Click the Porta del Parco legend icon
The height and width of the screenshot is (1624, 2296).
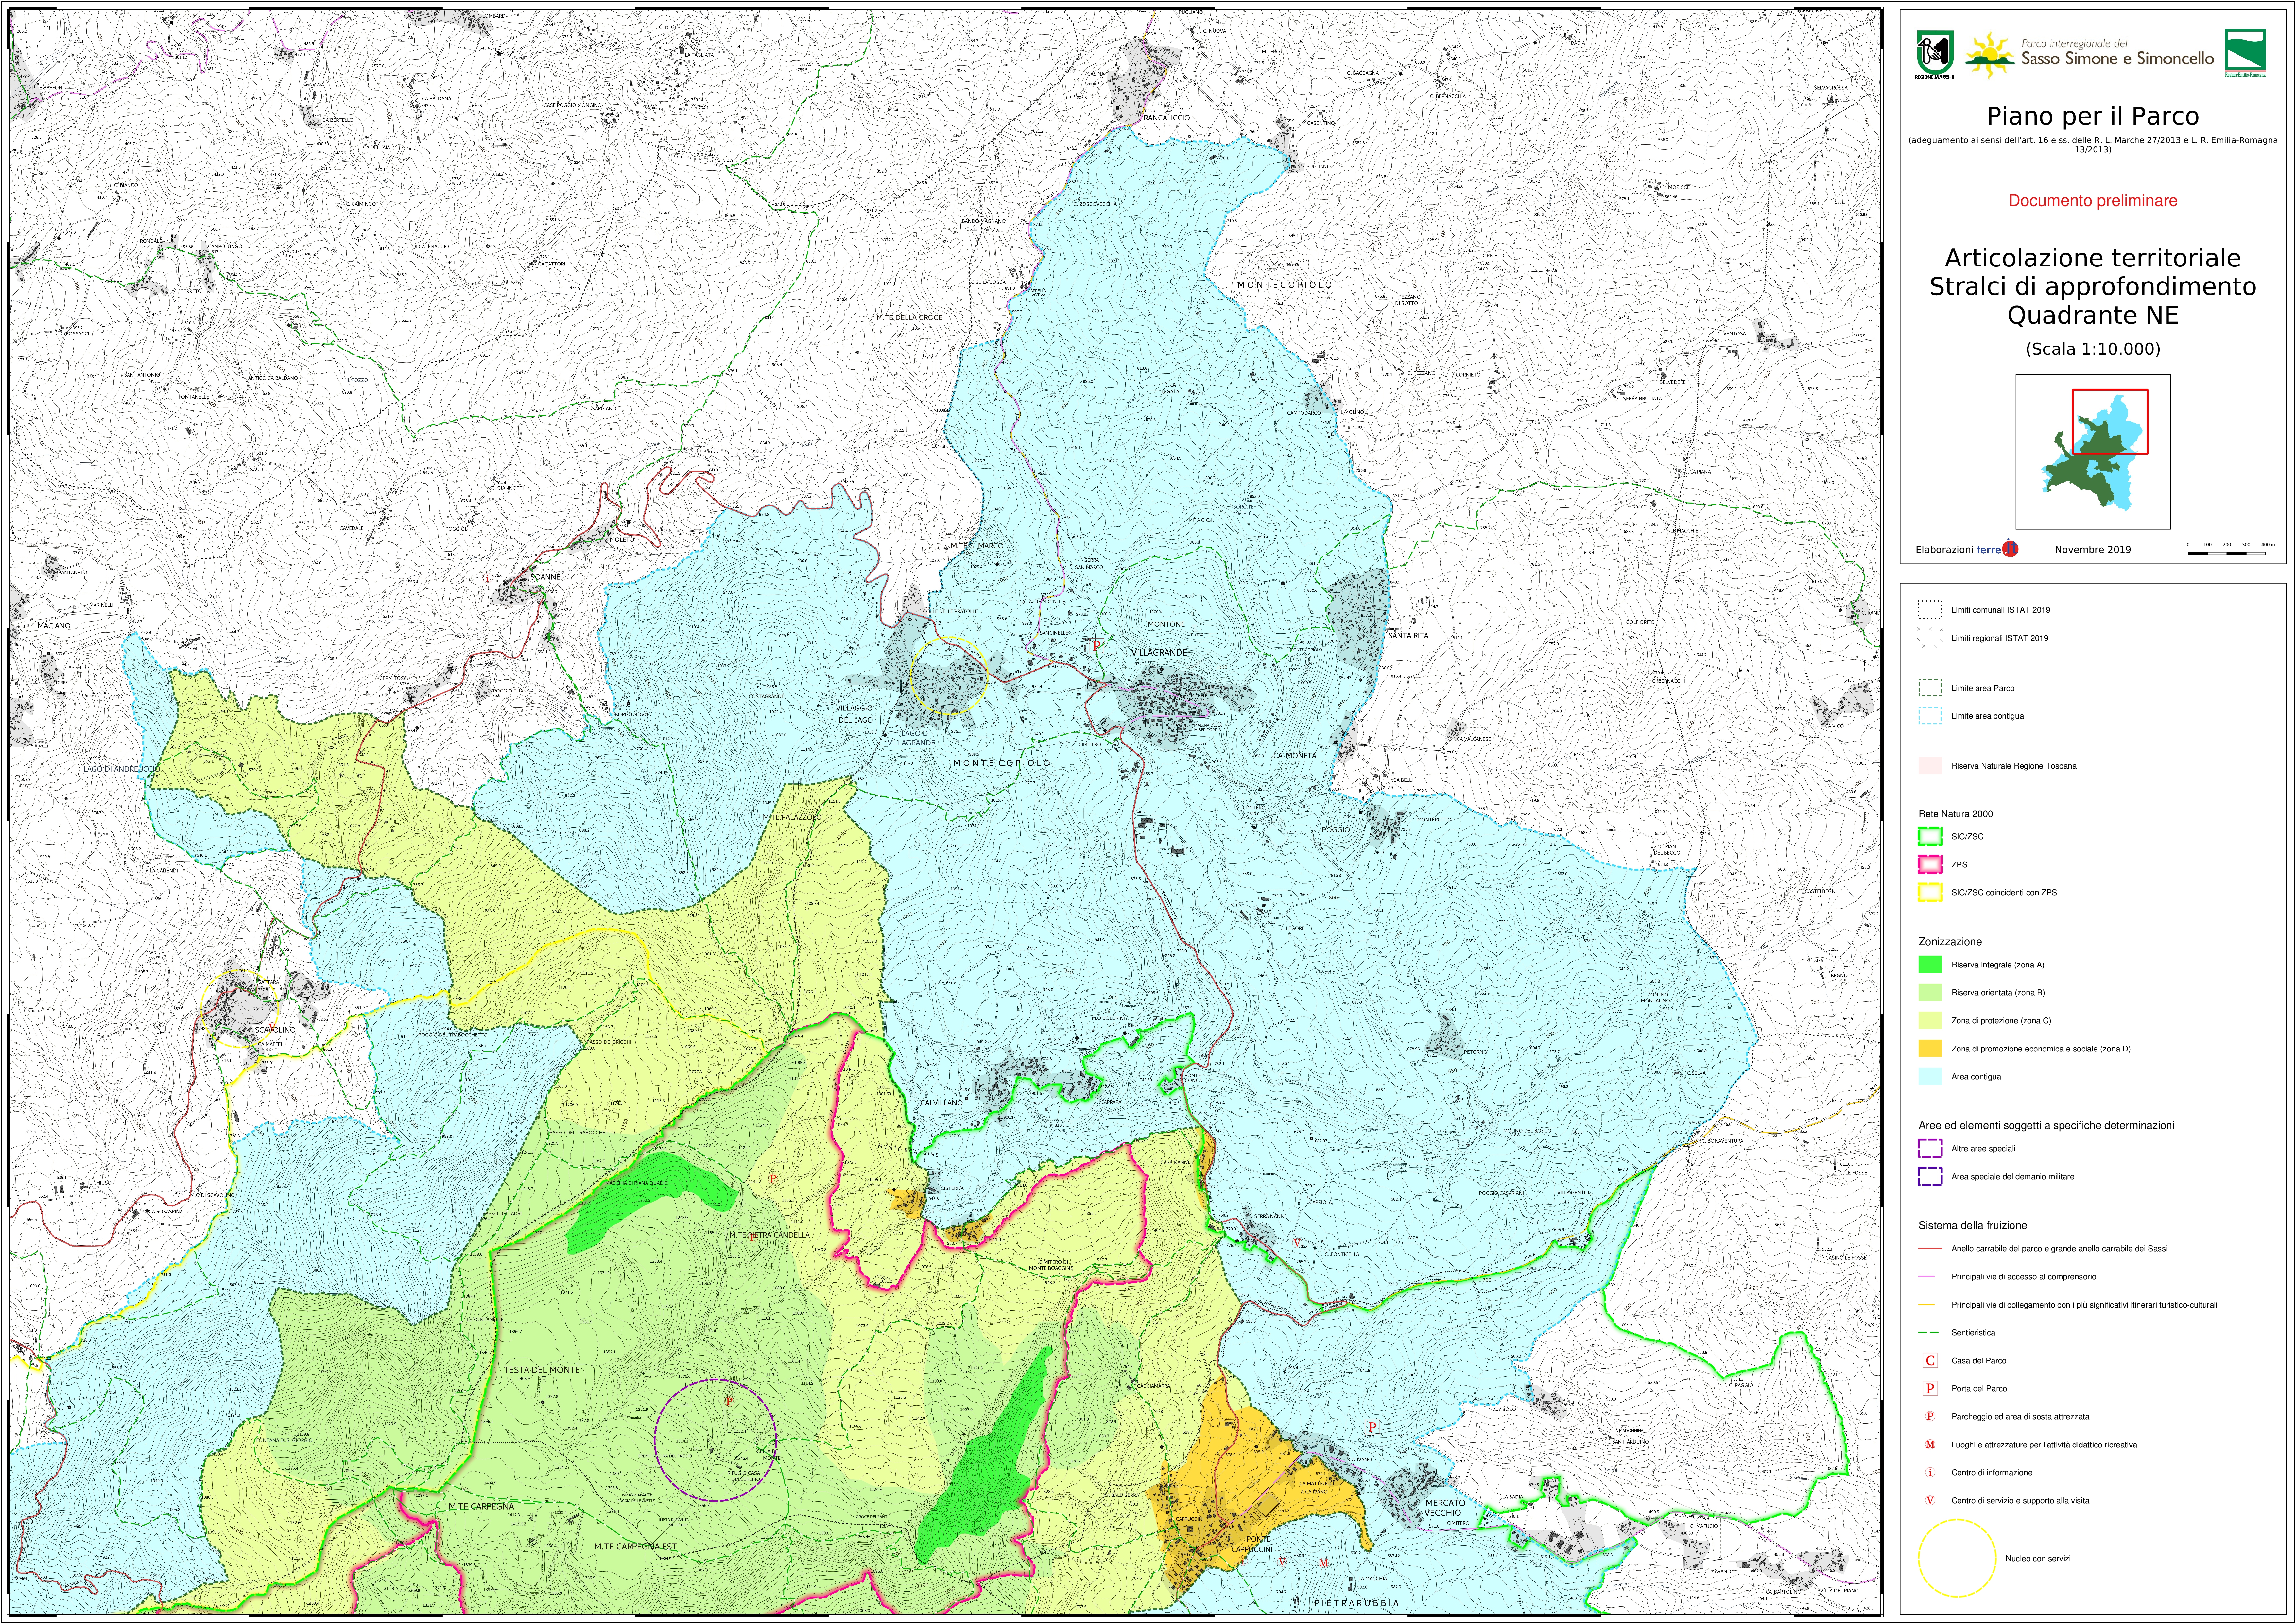tap(1930, 1388)
